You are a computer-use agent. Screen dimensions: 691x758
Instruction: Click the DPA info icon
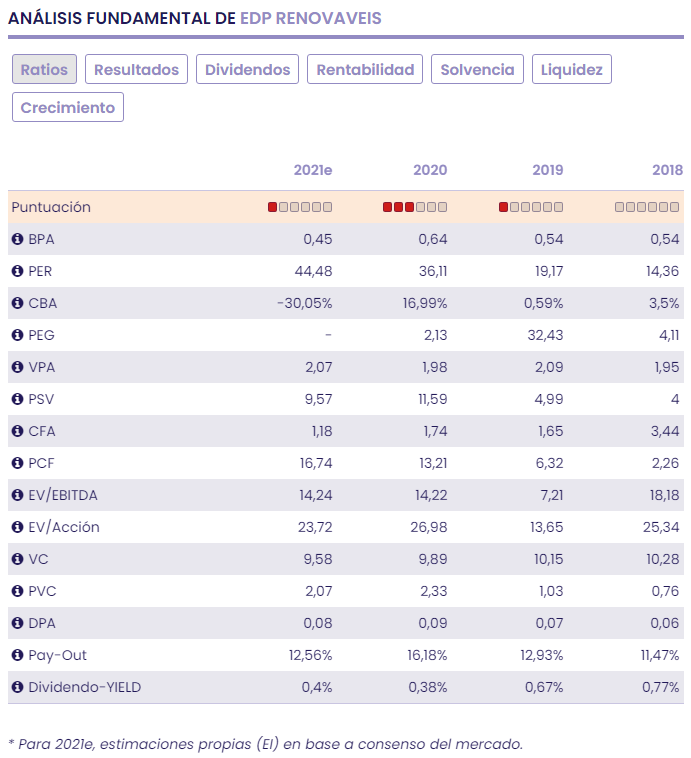17,623
